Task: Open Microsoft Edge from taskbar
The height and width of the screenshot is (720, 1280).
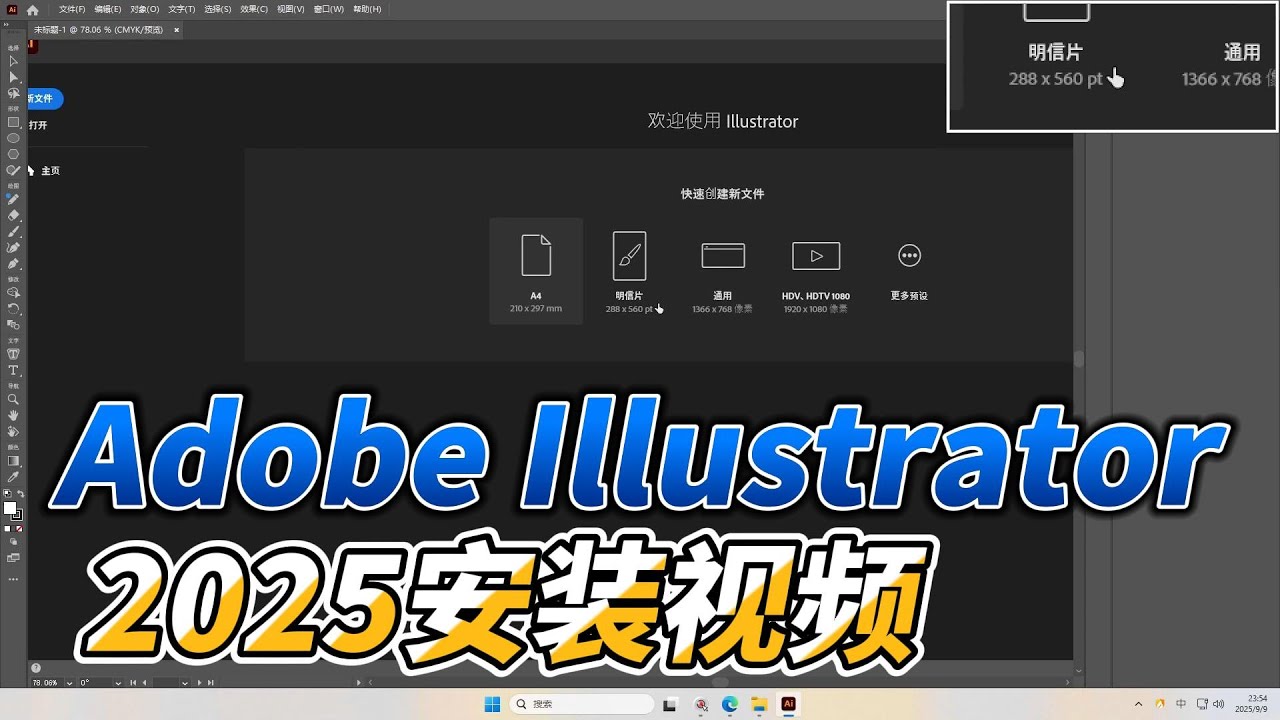Action: pos(730,704)
